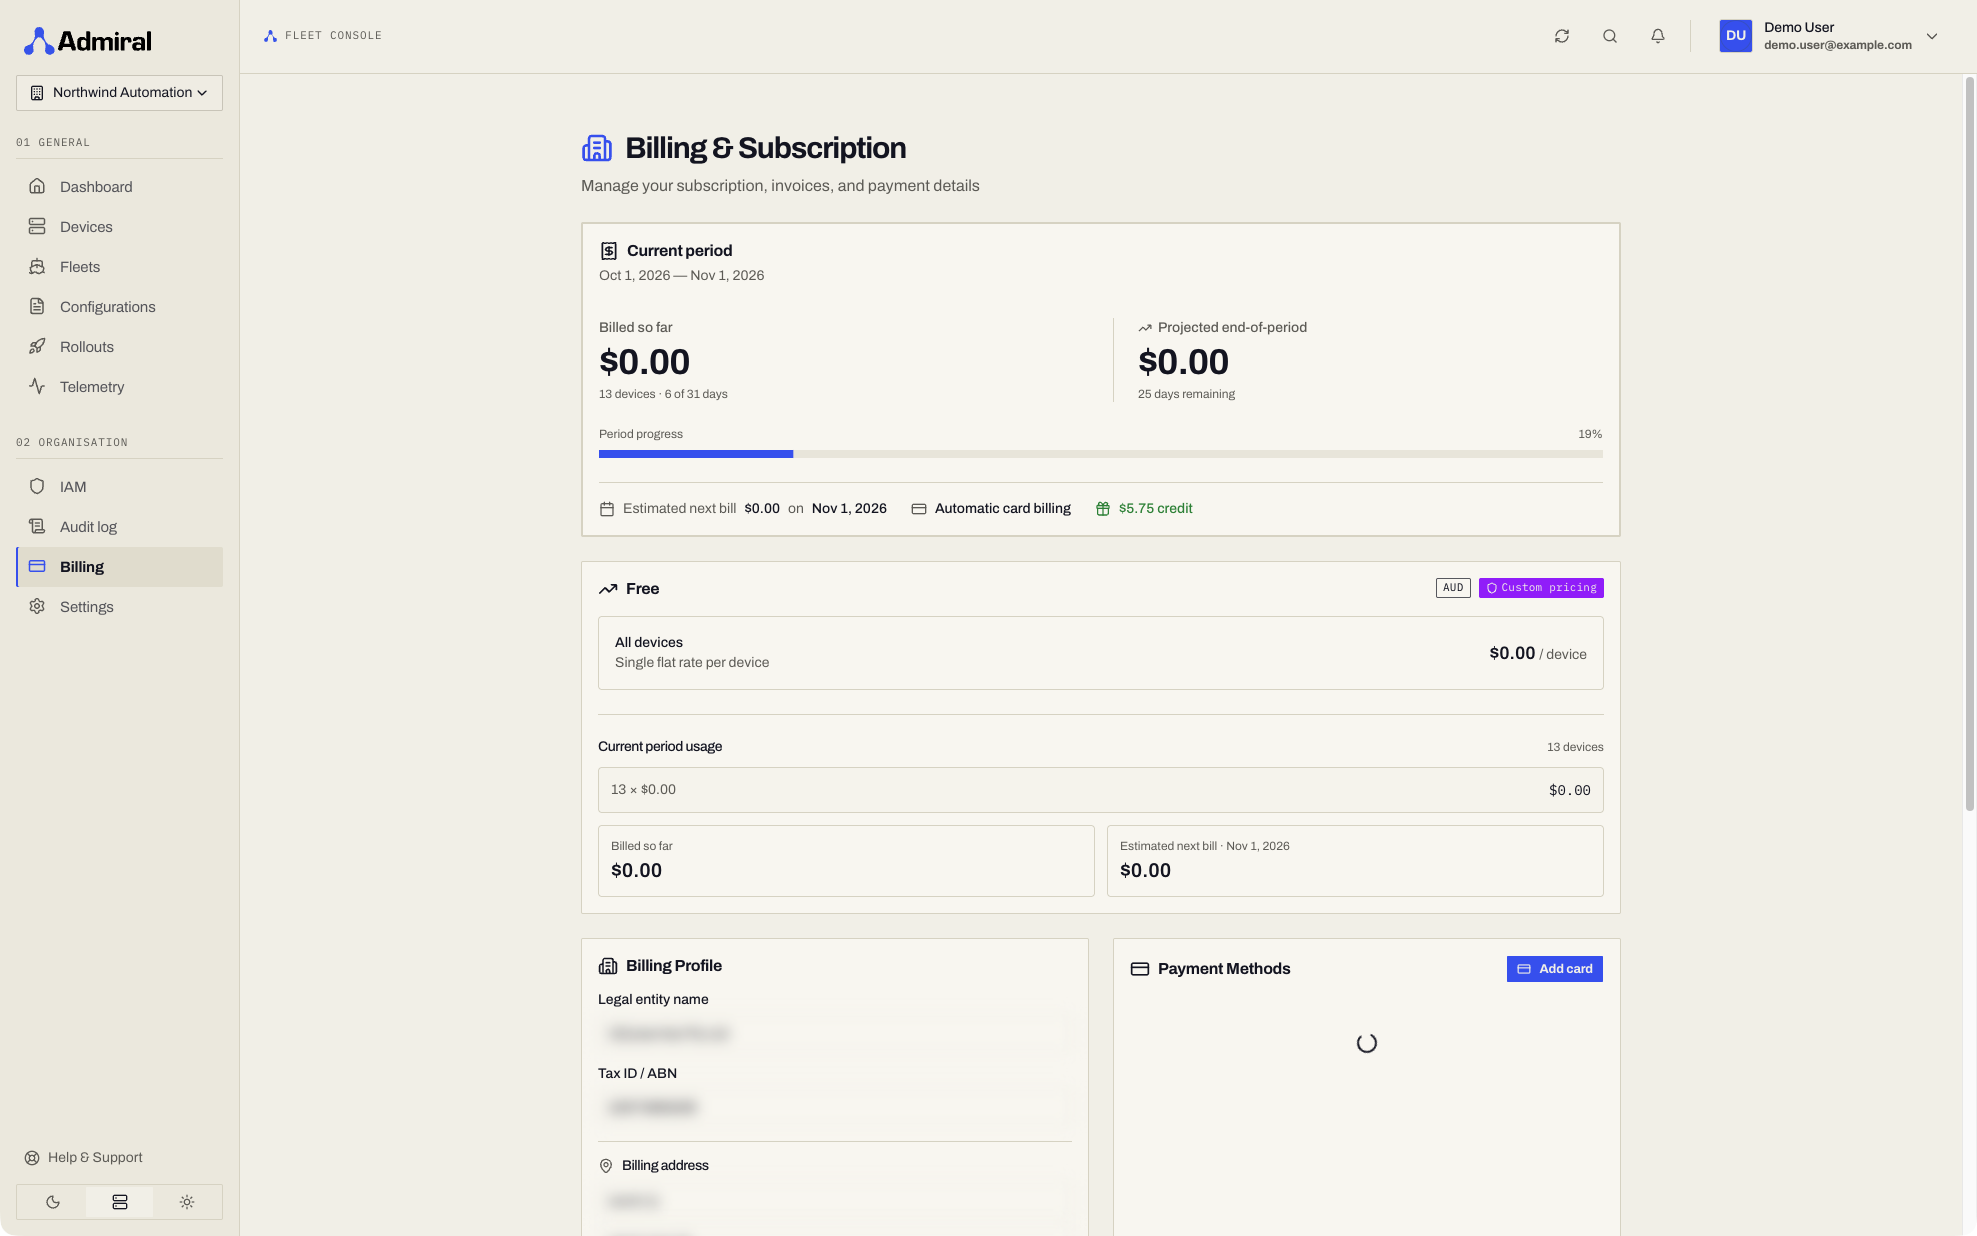Open Configurations from sidebar

click(119, 307)
